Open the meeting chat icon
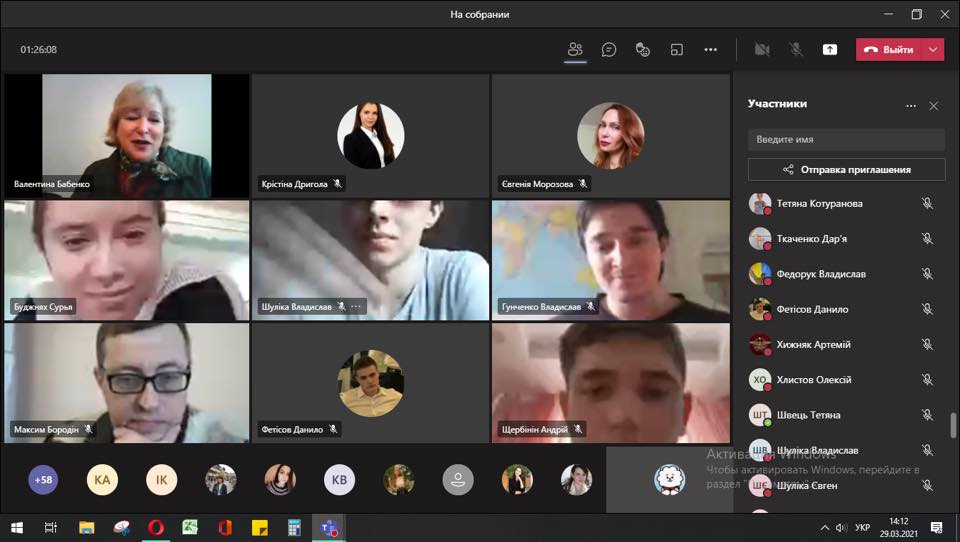The image size is (960, 542). tap(609, 50)
